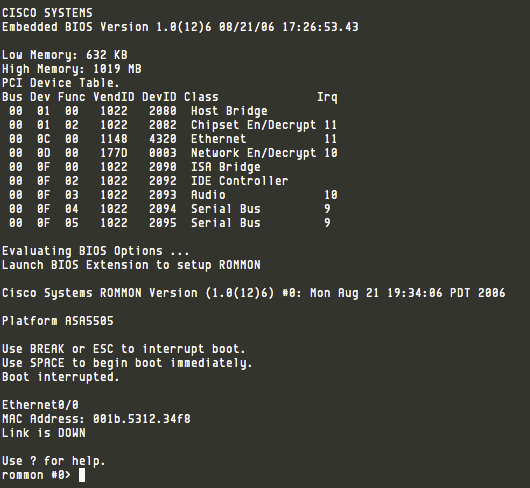Click the 'Irq' column header

[327, 97]
